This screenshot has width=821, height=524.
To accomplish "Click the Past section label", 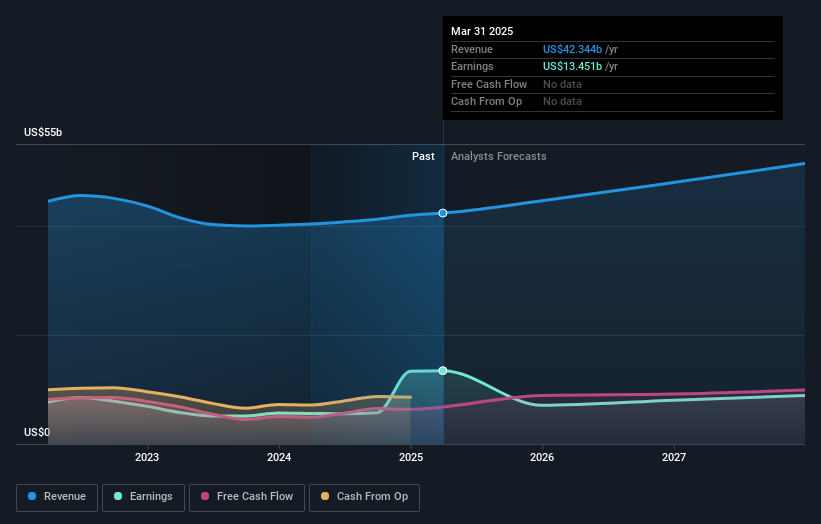I will point(423,157).
